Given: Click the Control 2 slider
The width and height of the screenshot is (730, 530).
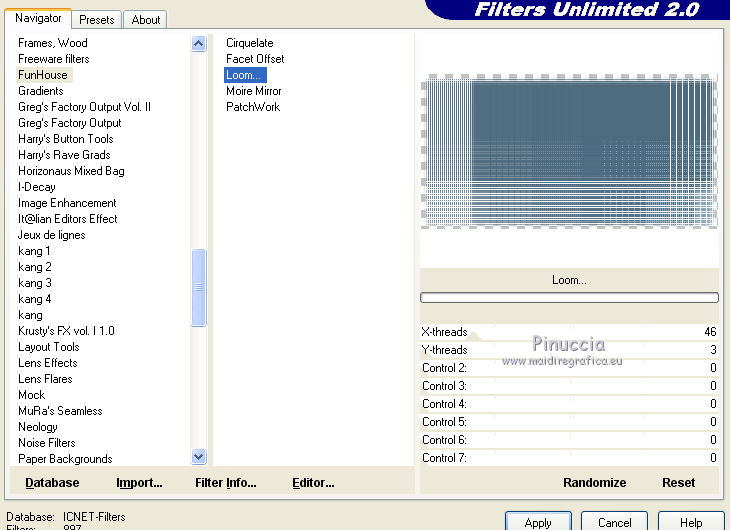Looking at the screenshot, I should click(x=569, y=368).
